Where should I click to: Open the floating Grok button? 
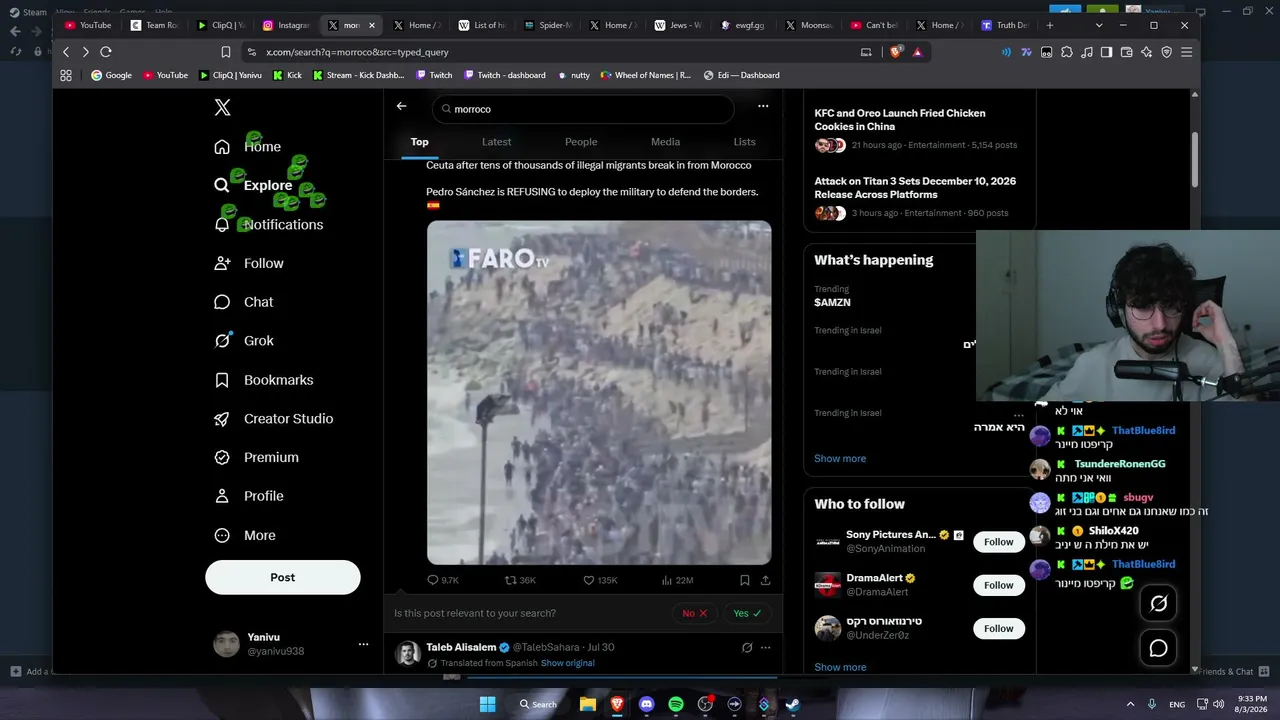(1158, 603)
